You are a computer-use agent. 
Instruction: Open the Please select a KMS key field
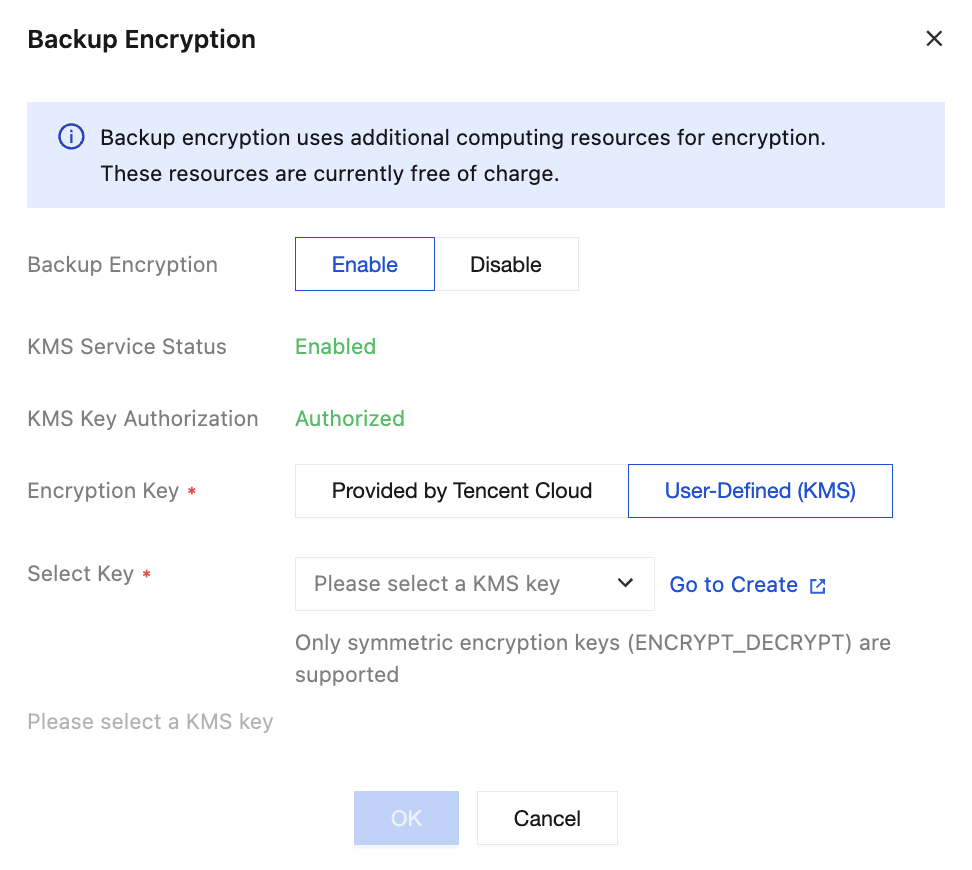coord(474,584)
